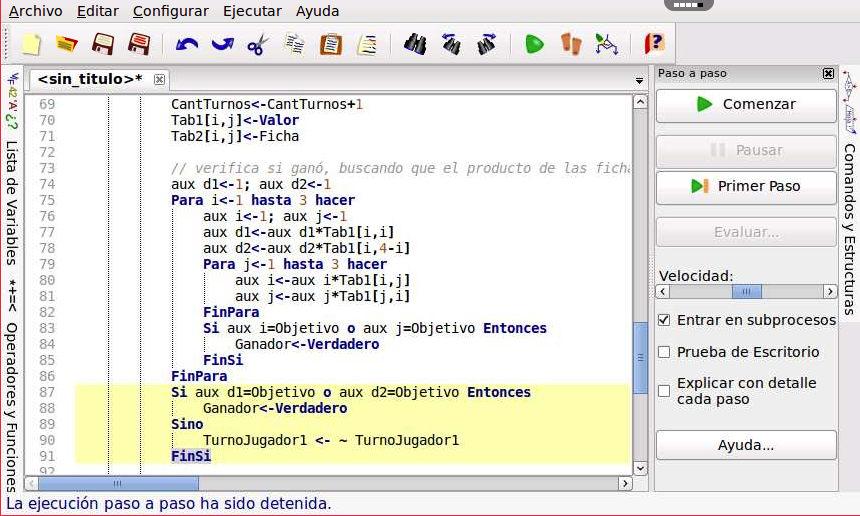Click the New file icon
The width and height of the screenshot is (860, 516).
pyautogui.click(x=31, y=44)
